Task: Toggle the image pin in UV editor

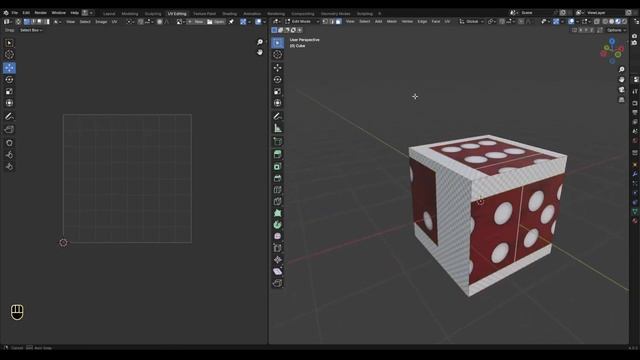Action: (x=231, y=22)
